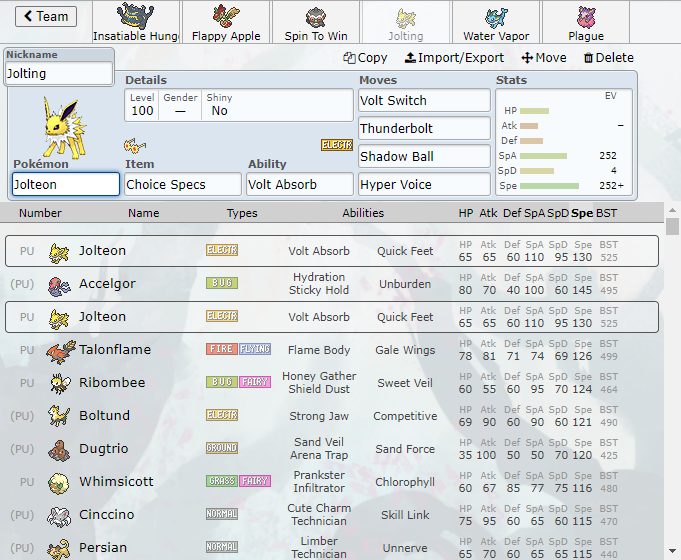The image size is (681, 560).
Task: Switch to the Flappy Apple tab
Action: click(226, 22)
